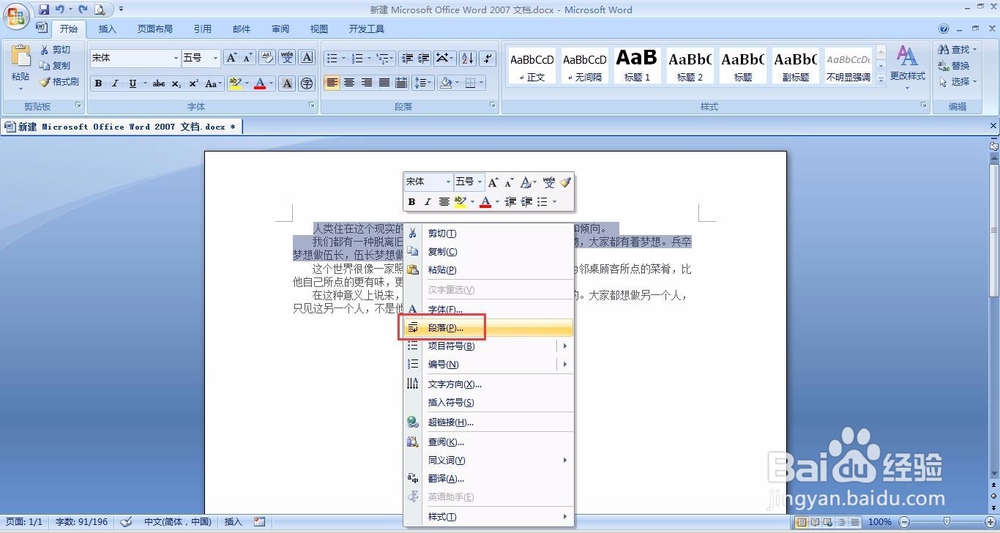Toggle Italic in the ribbon font group
The height and width of the screenshot is (533, 1000).
tap(115, 84)
